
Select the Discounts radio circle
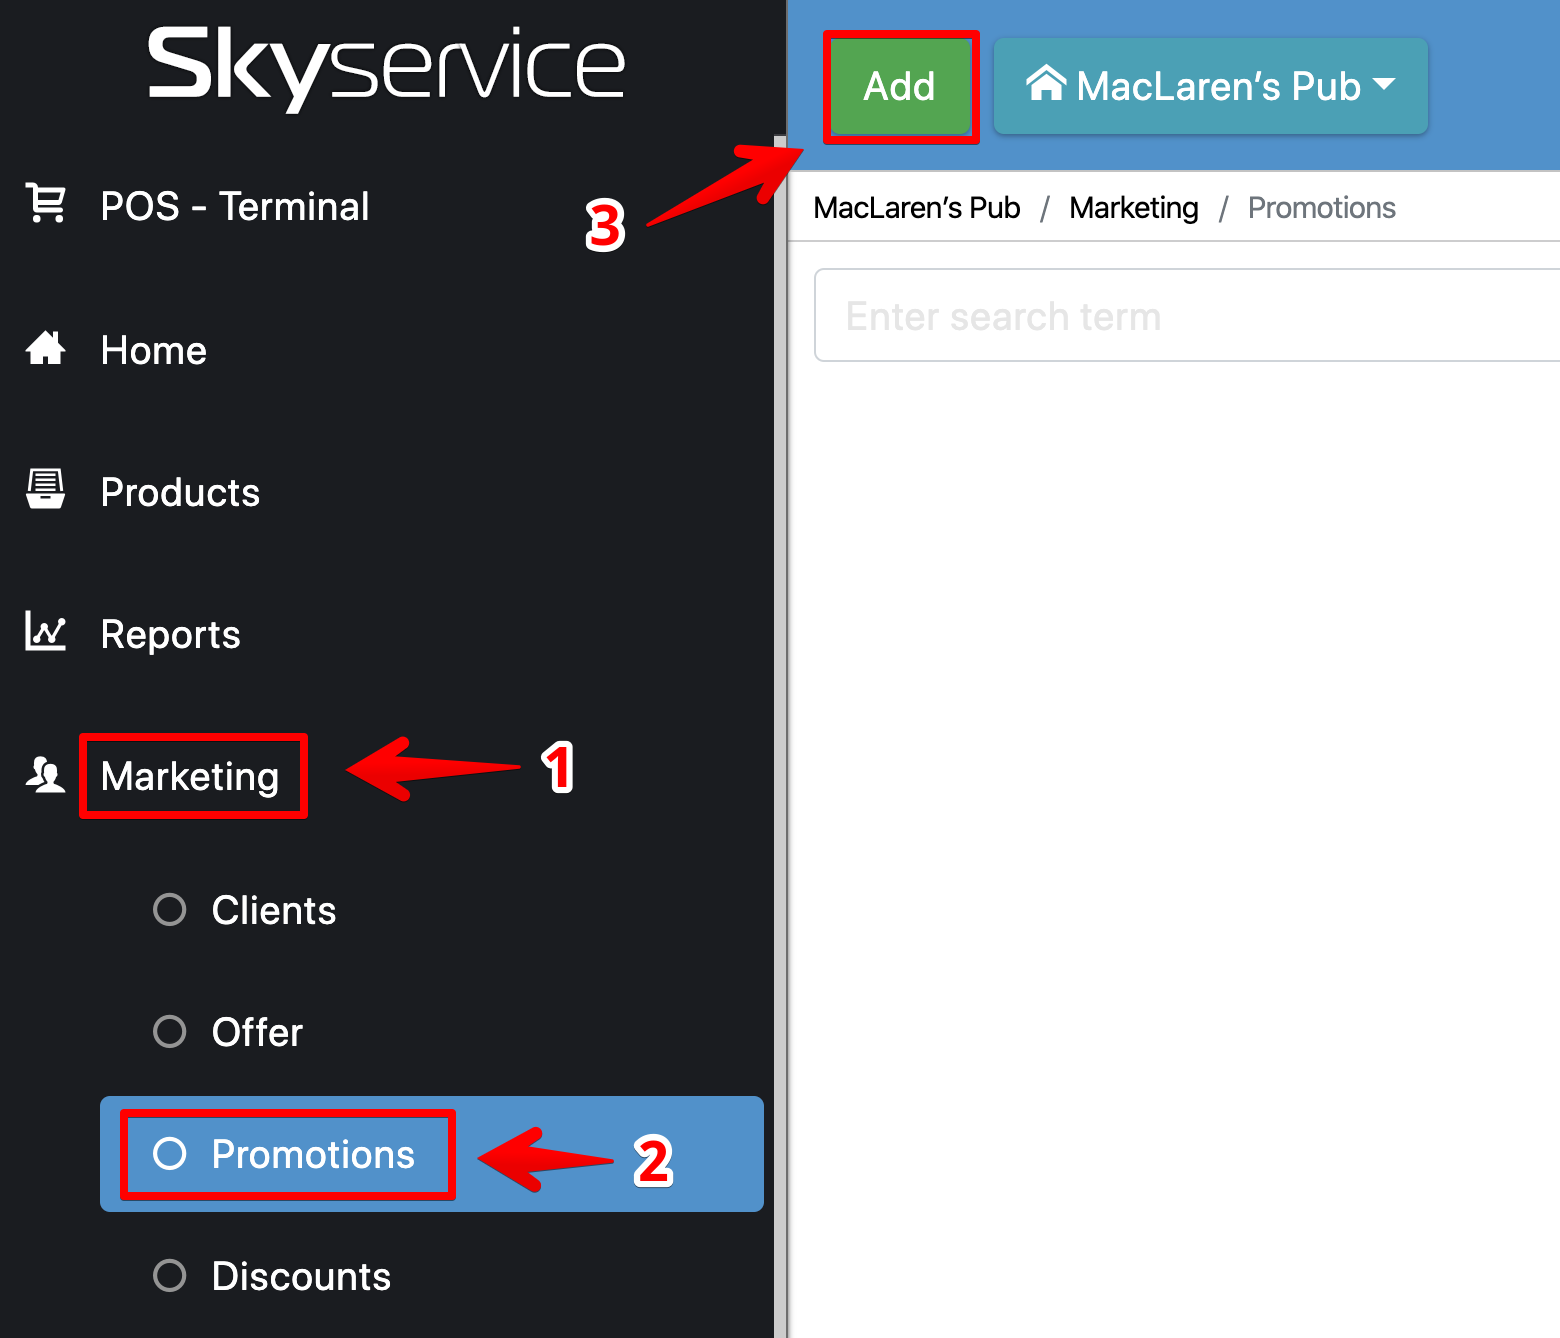pos(170,1275)
